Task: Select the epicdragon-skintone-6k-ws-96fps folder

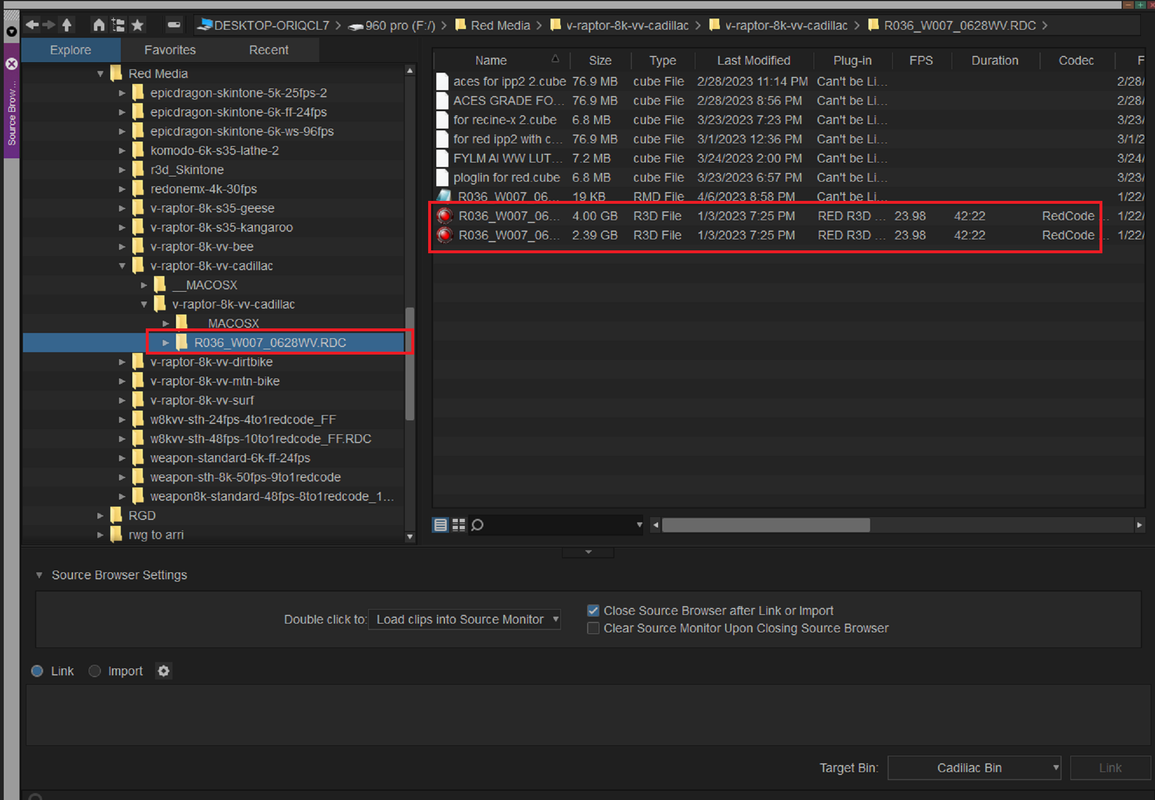Action: coord(242,131)
